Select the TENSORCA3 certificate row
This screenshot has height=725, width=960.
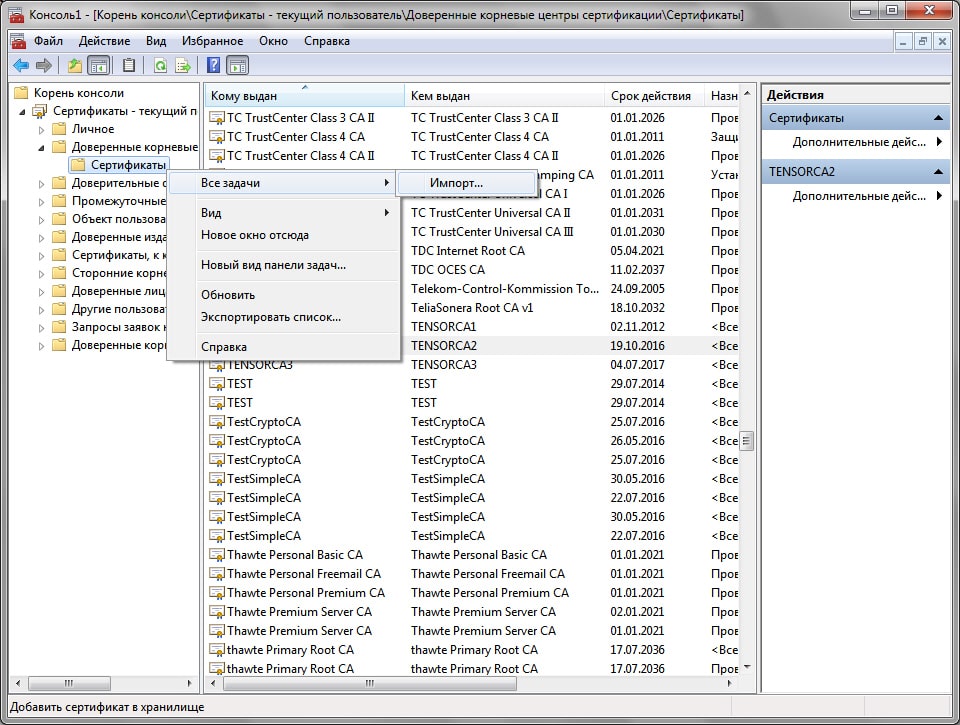[260, 365]
